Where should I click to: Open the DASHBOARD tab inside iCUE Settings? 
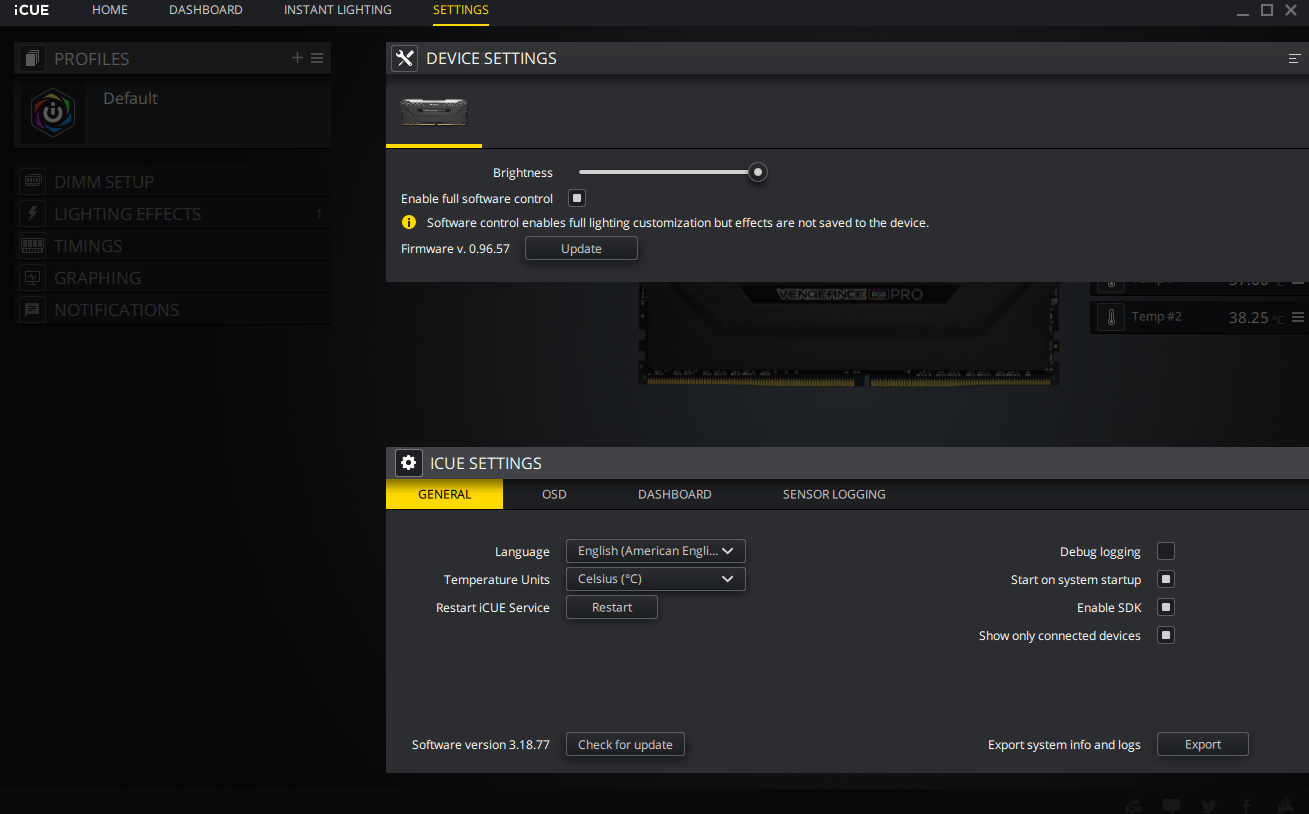pyautogui.click(x=675, y=494)
